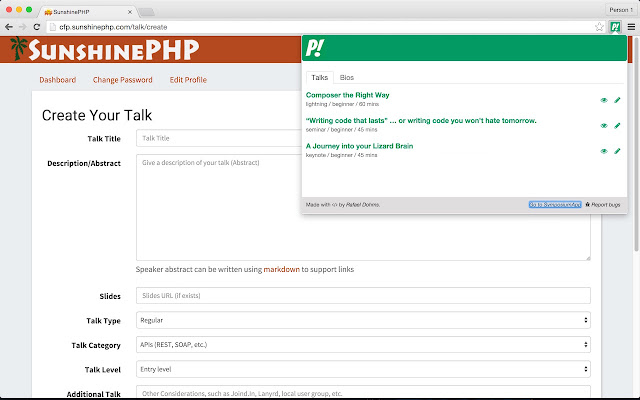
Task: Open the Chrome hamburger menu
Action: tap(630, 25)
